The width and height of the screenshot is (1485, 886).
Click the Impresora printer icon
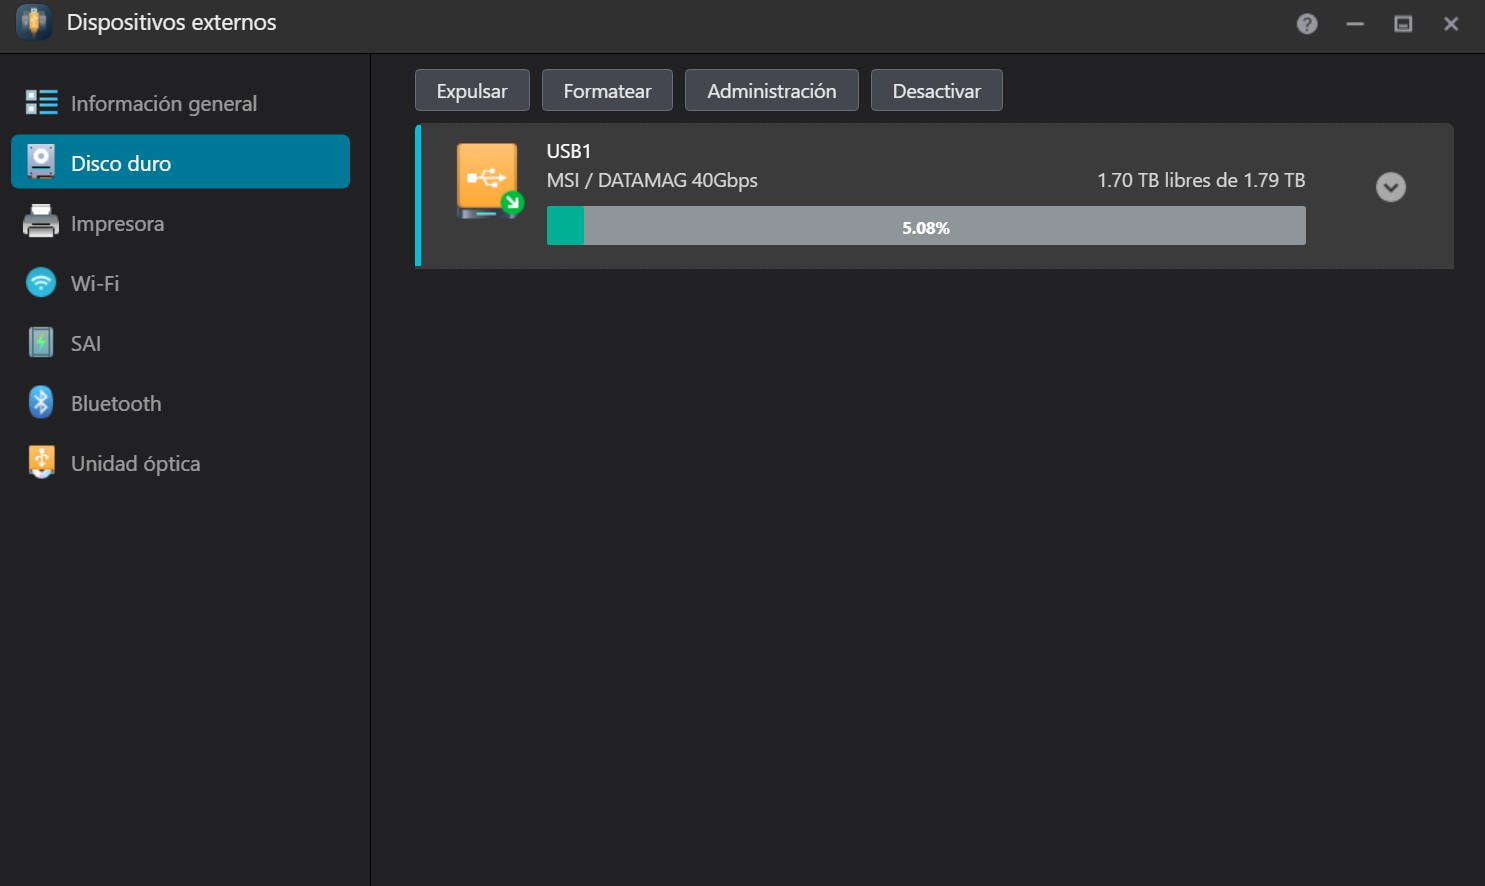click(x=41, y=222)
